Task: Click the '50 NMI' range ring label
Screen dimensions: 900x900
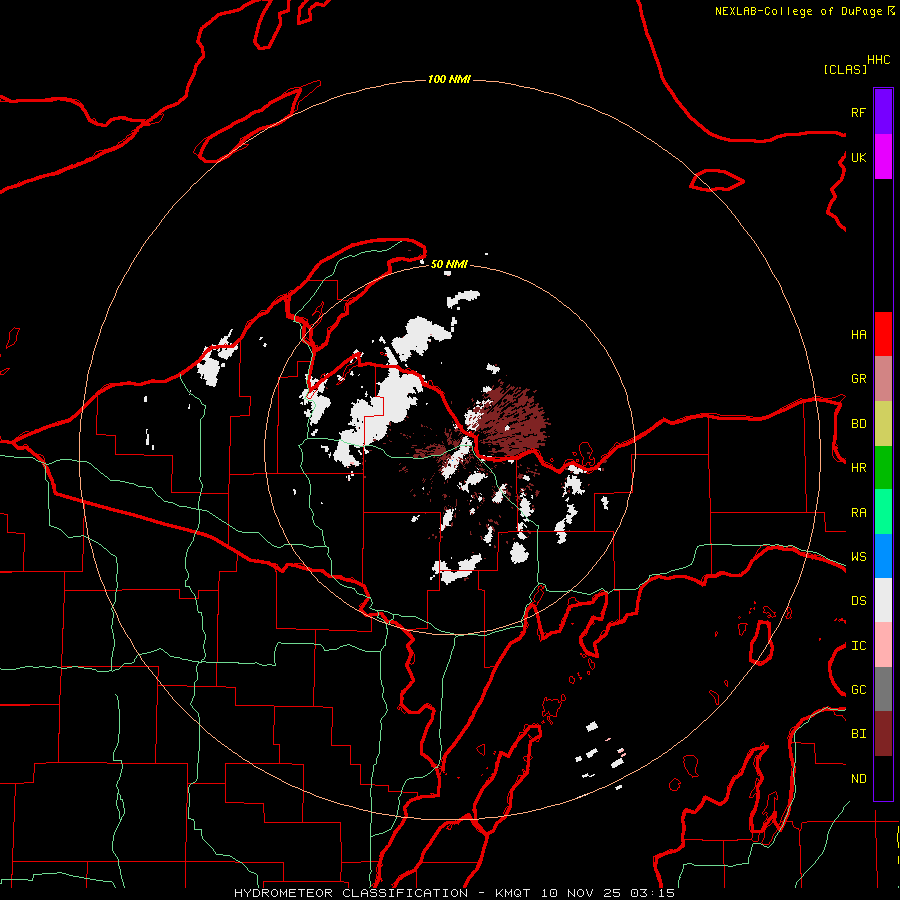Action: pyautogui.click(x=449, y=264)
